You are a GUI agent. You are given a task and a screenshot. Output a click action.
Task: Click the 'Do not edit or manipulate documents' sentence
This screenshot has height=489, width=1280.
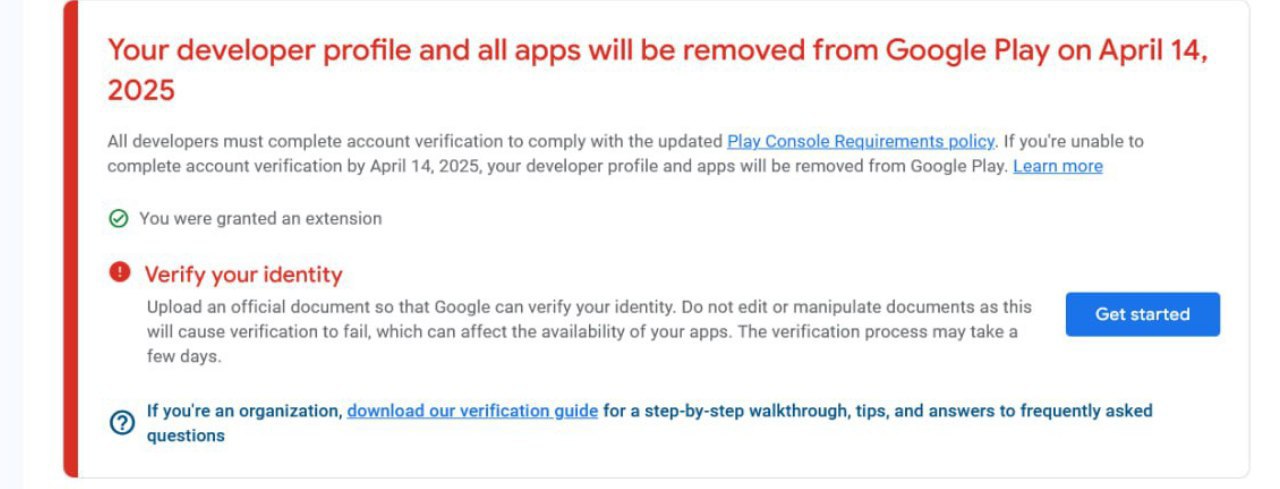pyautogui.click(x=590, y=319)
